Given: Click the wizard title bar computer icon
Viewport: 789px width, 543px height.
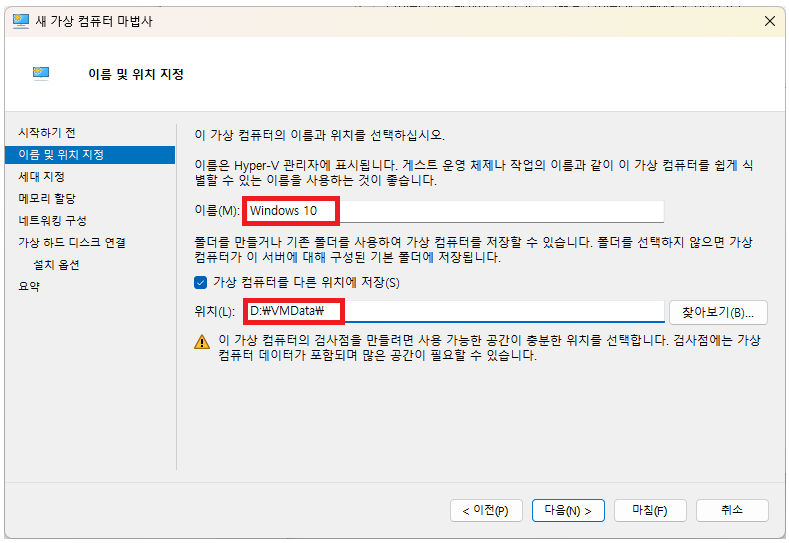Looking at the screenshot, I should (x=21, y=21).
